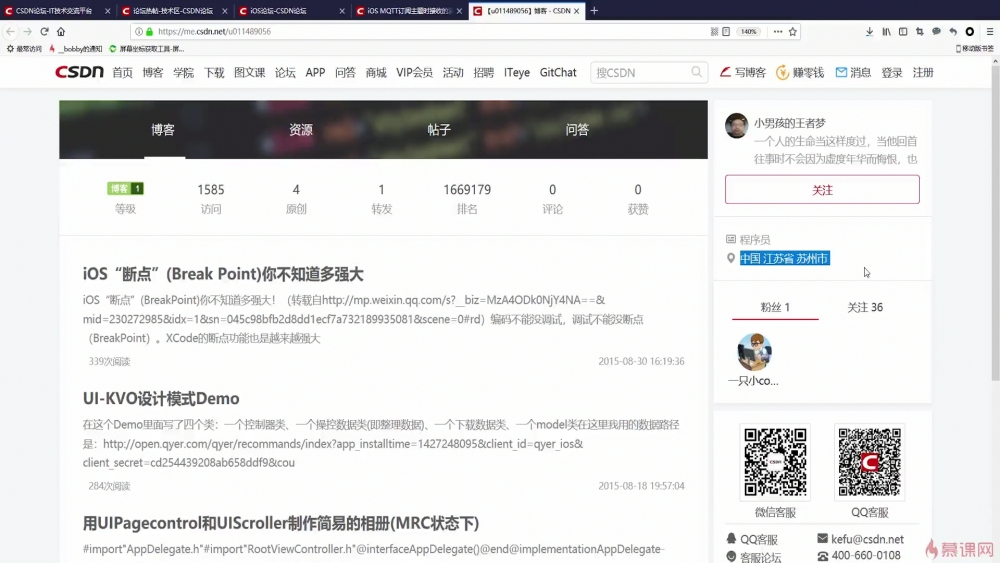The width and height of the screenshot is (1000, 563).
Task: Open the chat bubble toolbar icon
Action: coord(936,31)
